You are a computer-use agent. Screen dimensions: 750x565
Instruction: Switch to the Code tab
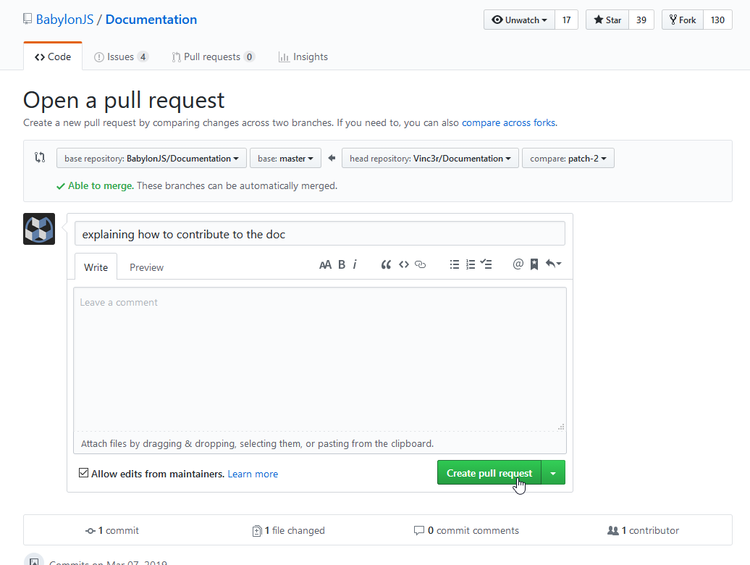[x=53, y=56]
